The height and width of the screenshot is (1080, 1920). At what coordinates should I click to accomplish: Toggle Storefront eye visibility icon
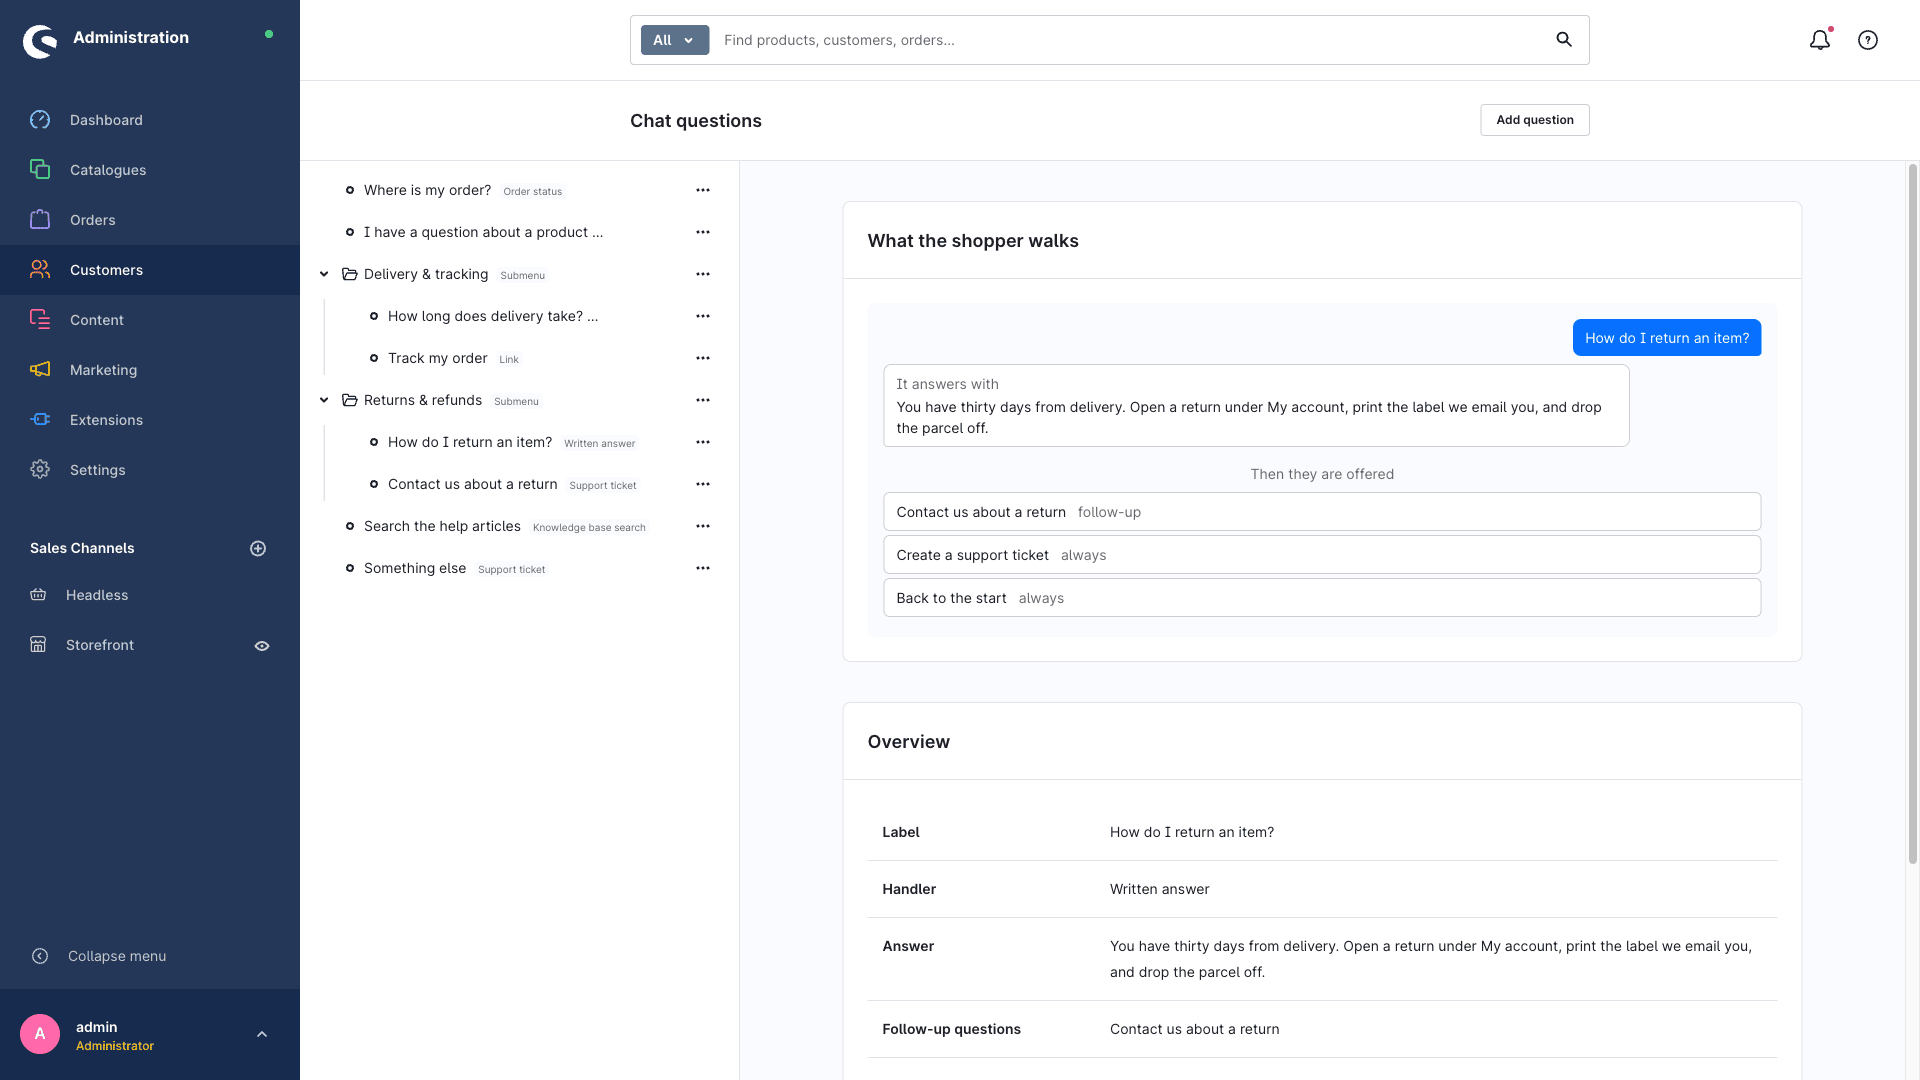point(262,646)
